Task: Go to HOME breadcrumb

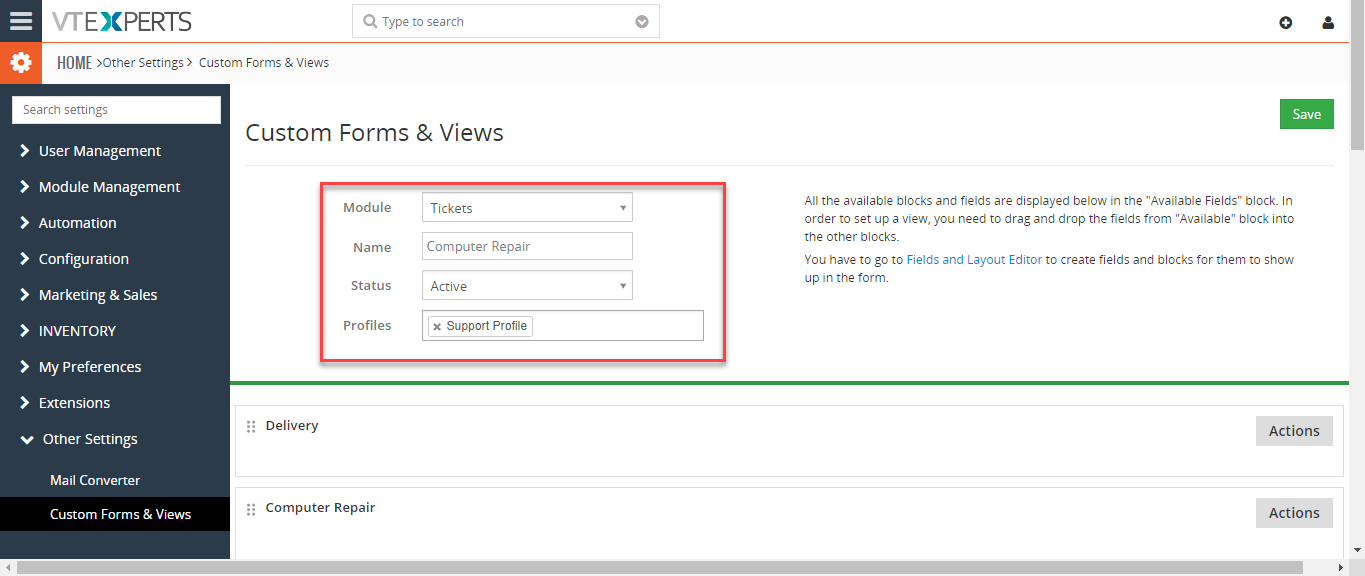Action: click(74, 63)
